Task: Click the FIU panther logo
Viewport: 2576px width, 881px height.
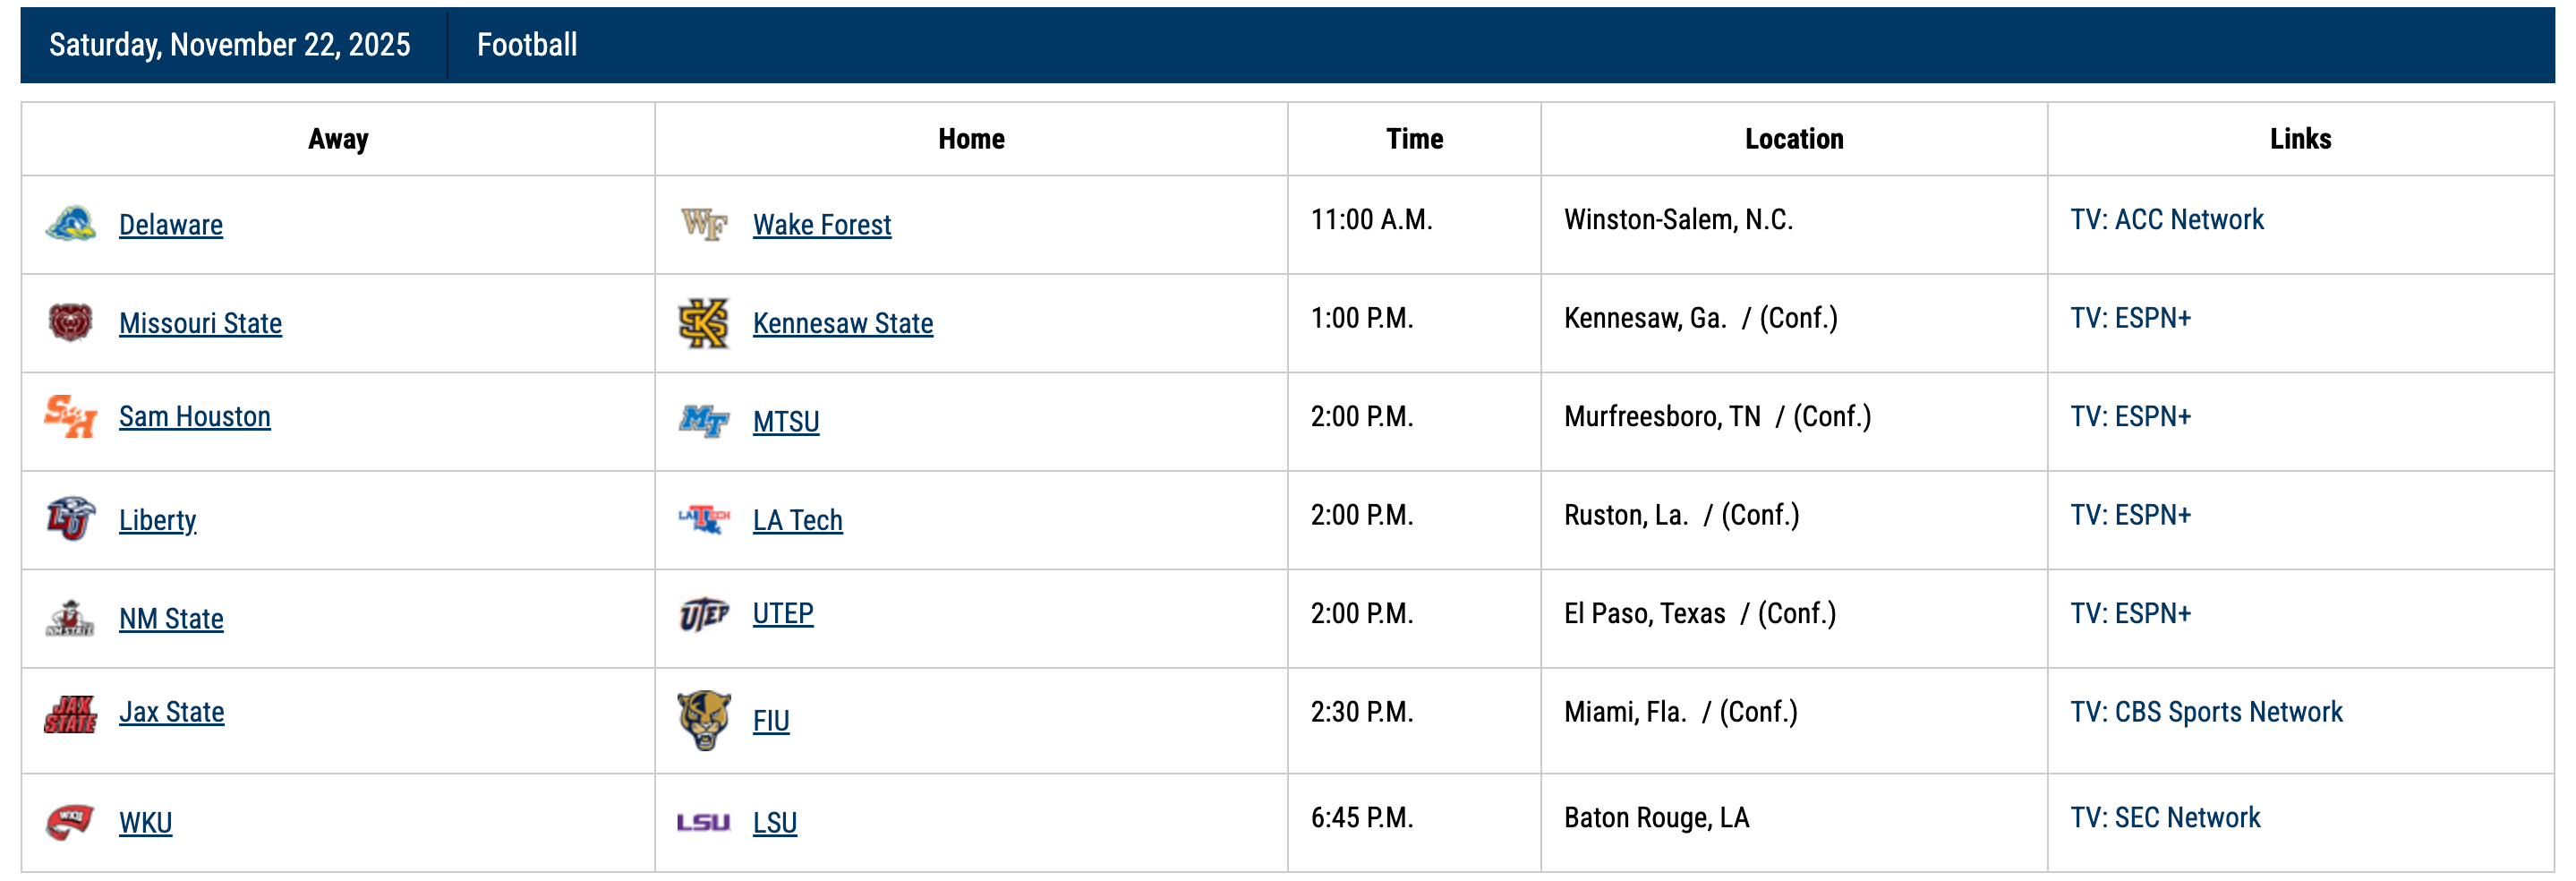Action: (x=704, y=720)
